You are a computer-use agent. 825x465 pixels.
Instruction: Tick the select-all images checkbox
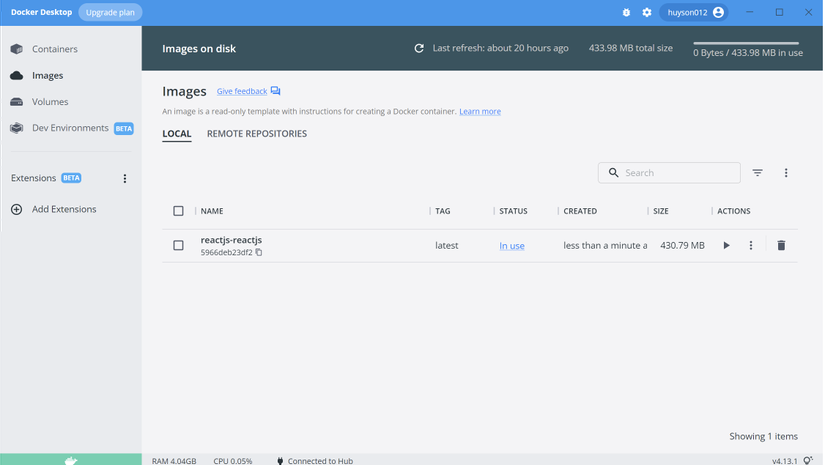178,211
